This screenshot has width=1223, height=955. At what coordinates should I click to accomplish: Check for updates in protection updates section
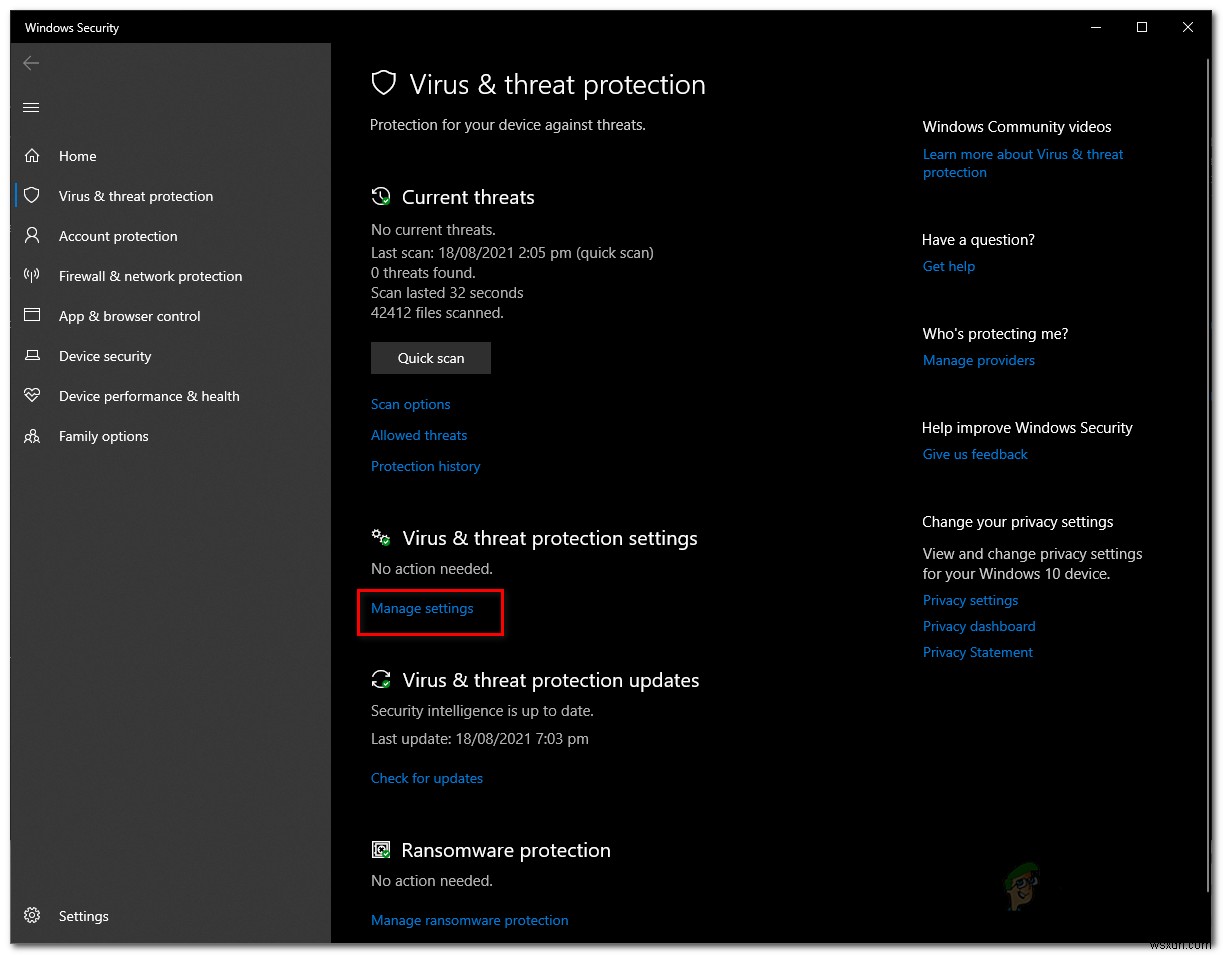427,778
